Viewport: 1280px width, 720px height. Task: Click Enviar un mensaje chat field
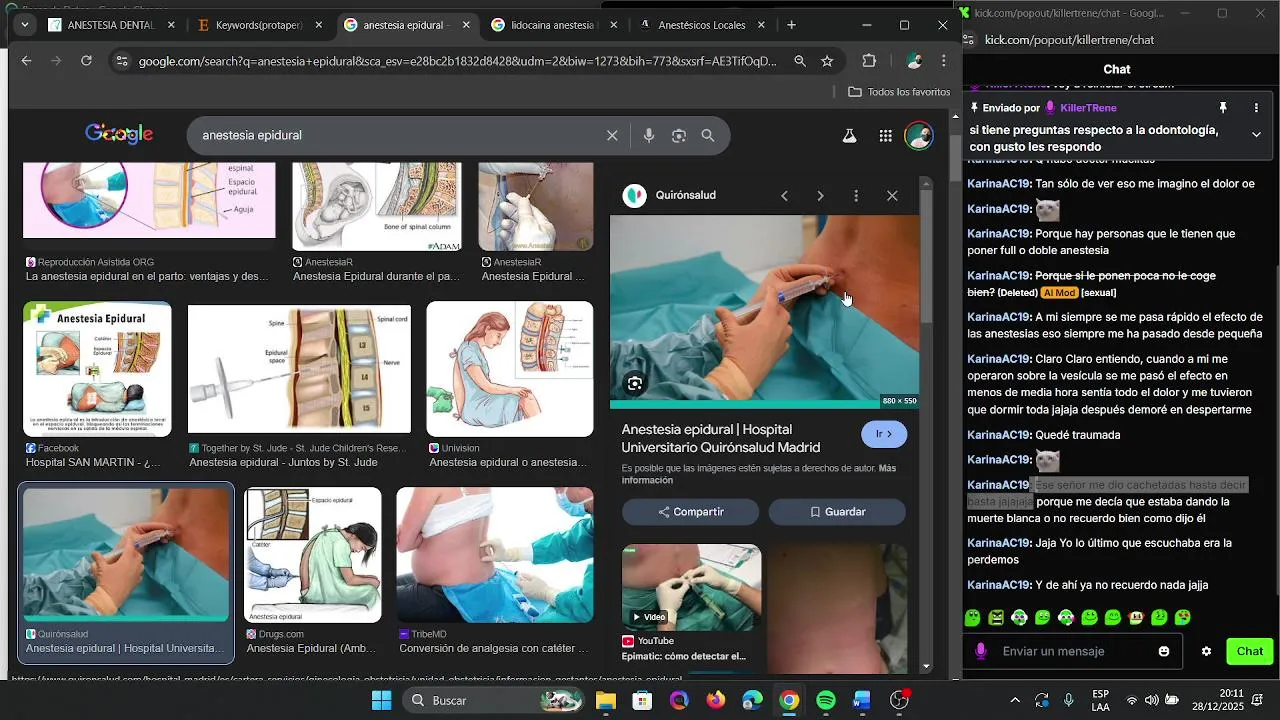click(x=1070, y=651)
